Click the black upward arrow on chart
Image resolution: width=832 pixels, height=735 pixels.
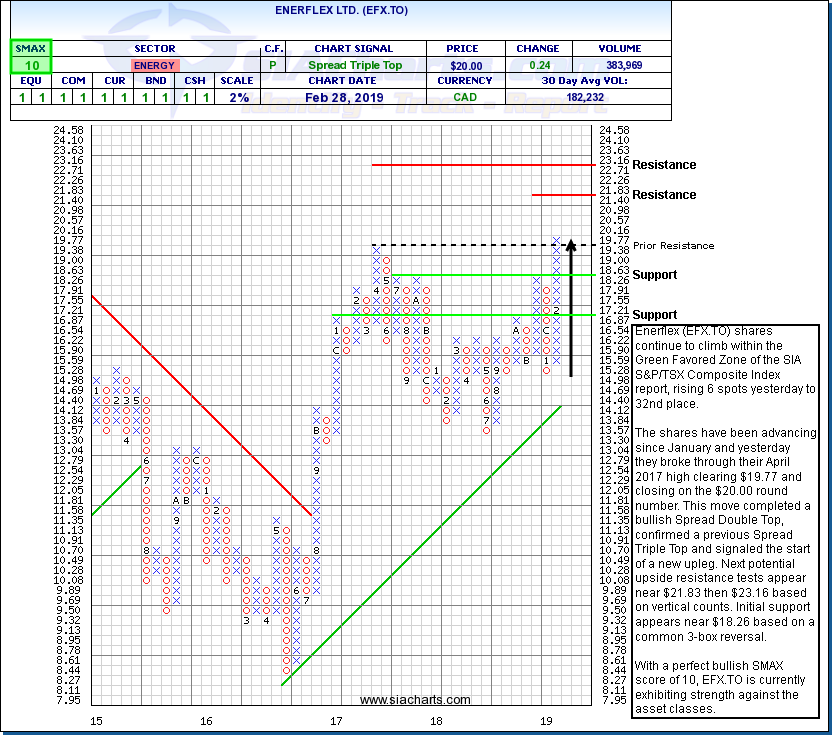pyautogui.click(x=570, y=305)
